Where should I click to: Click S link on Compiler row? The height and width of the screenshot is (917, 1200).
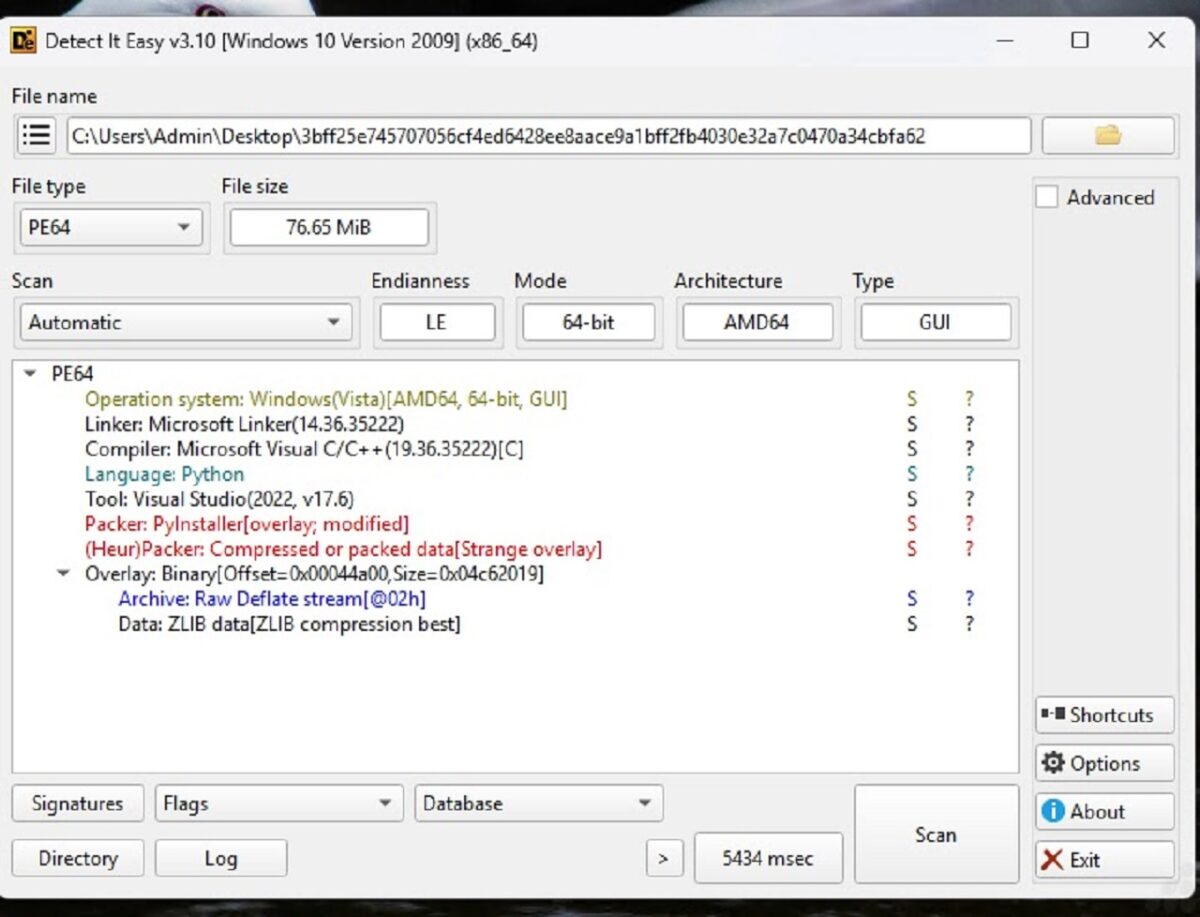tap(912, 449)
